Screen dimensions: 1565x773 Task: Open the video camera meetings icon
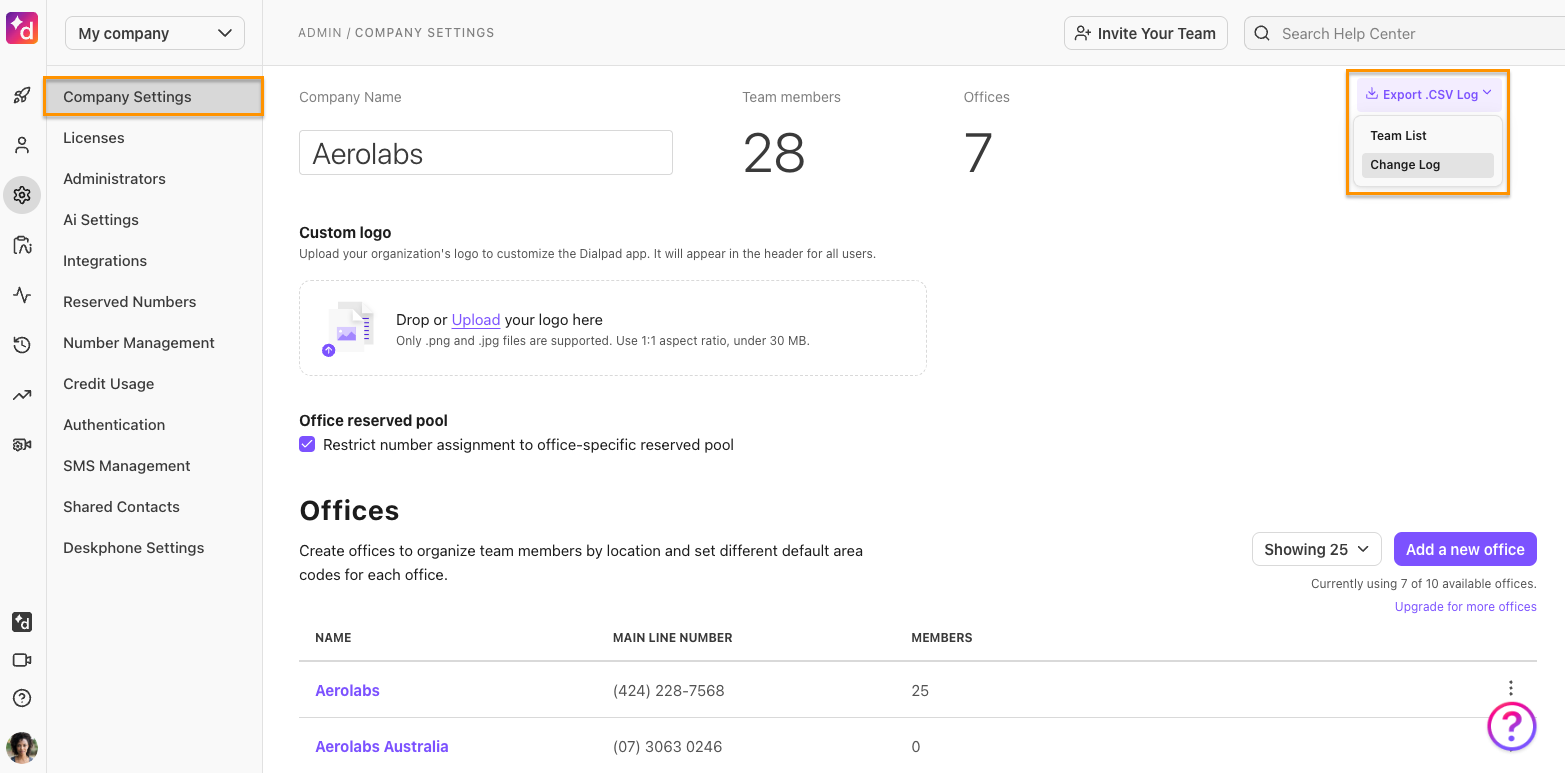pos(22,660)
